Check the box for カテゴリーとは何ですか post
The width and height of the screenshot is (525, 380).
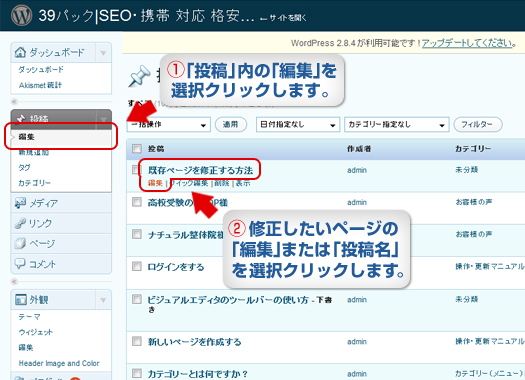pyautogui.click(x=137, y=373)
